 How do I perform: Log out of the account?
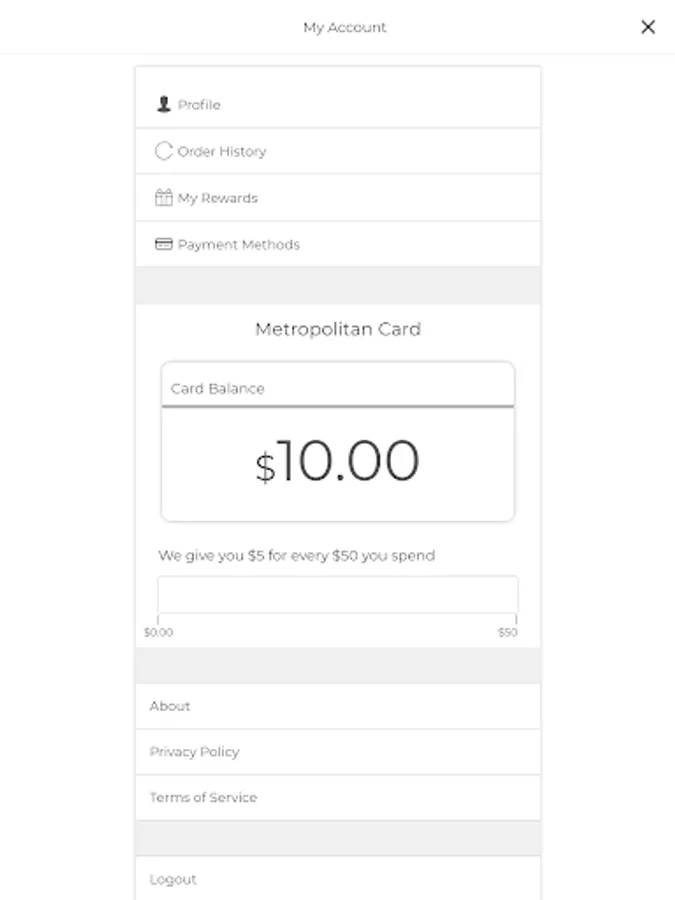(173, 879)
